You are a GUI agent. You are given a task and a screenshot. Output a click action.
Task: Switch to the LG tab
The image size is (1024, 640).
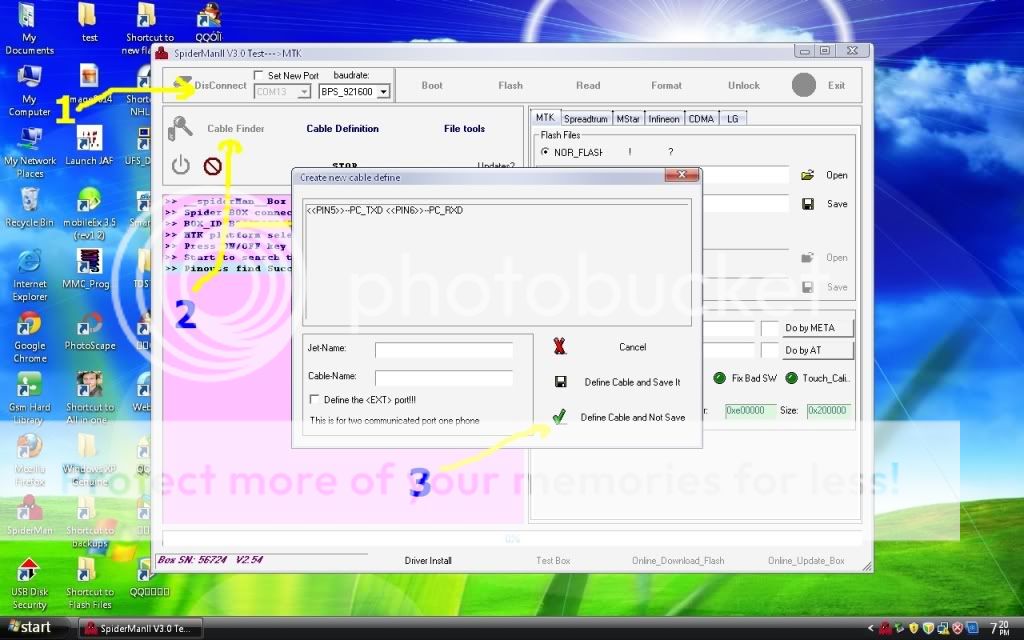pyautogui.click(x=733, y=119)
